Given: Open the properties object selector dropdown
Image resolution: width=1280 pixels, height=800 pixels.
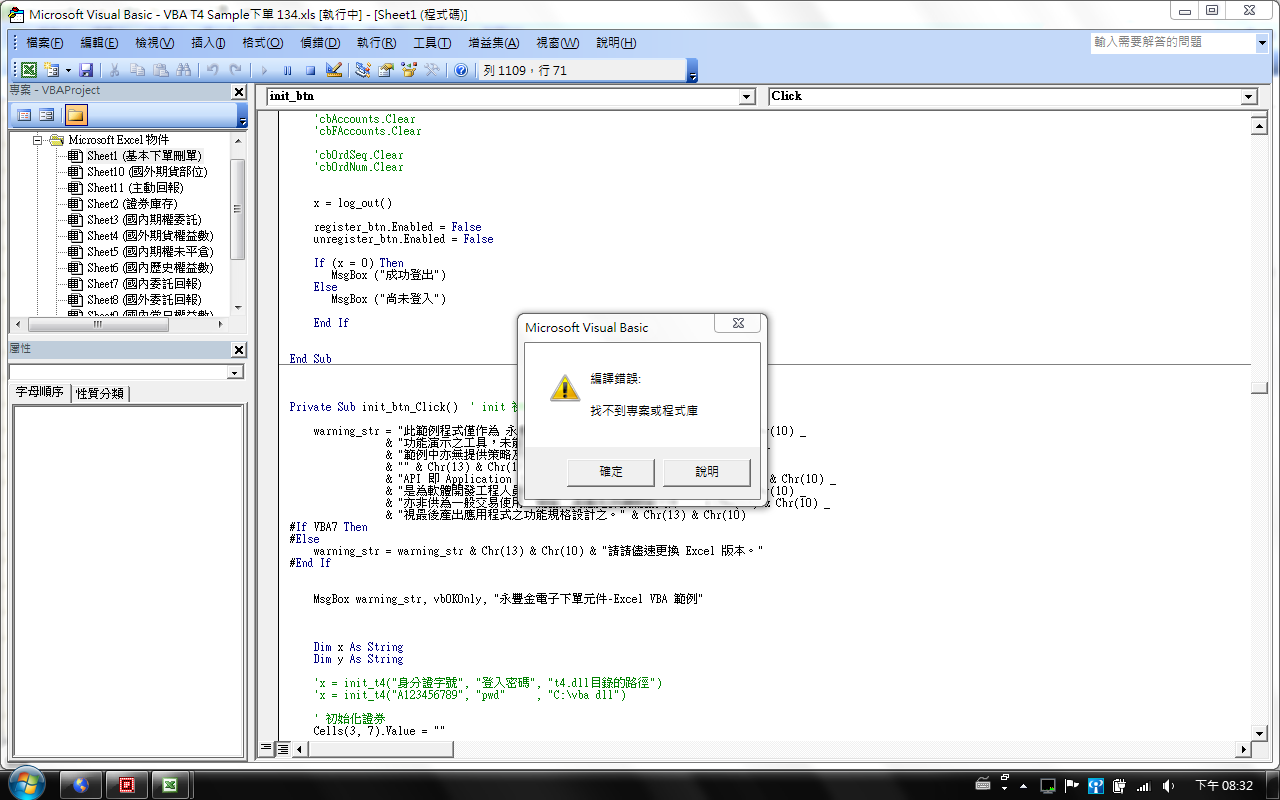Looking at the screenshot, I should [236, 372].
